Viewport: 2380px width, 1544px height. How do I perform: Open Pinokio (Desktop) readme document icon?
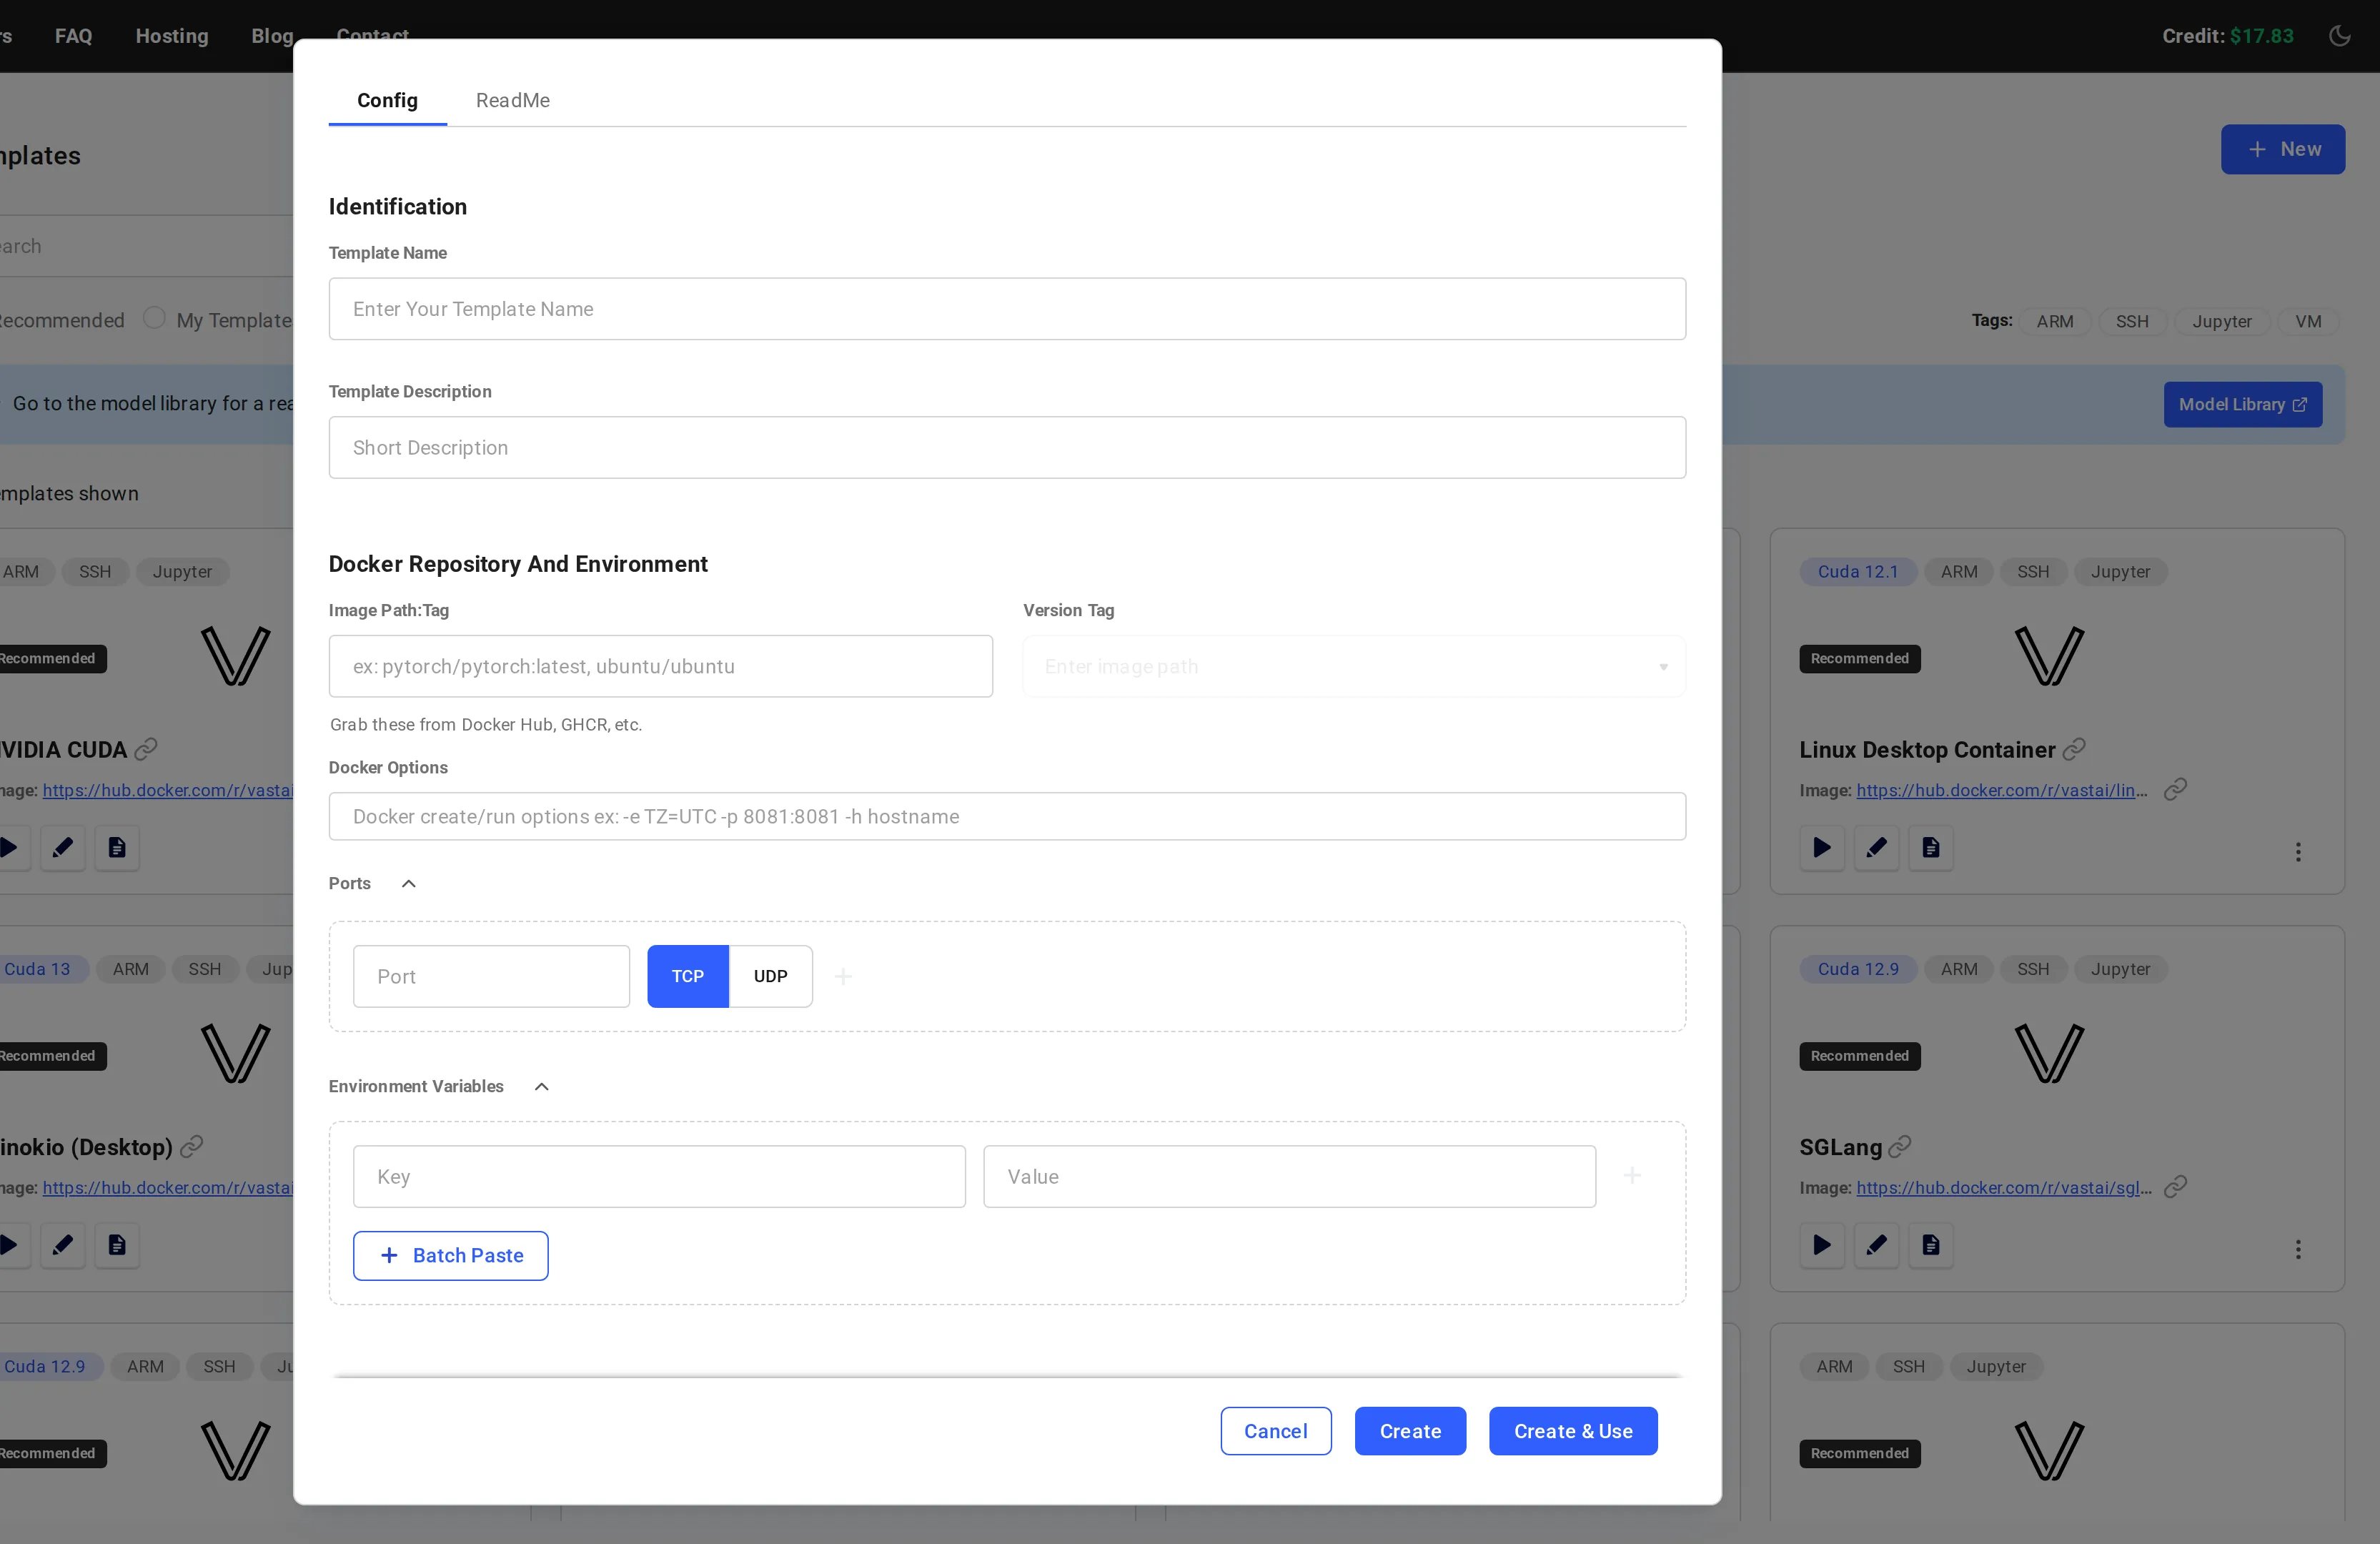pyautogui.click(x=117, y=1245)
